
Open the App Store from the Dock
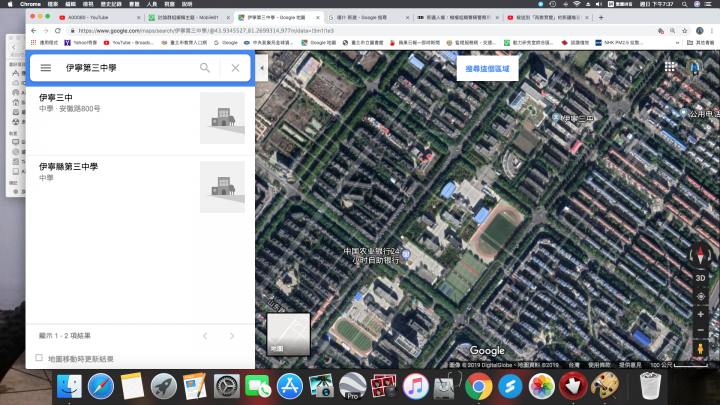(x=290, y=386)
